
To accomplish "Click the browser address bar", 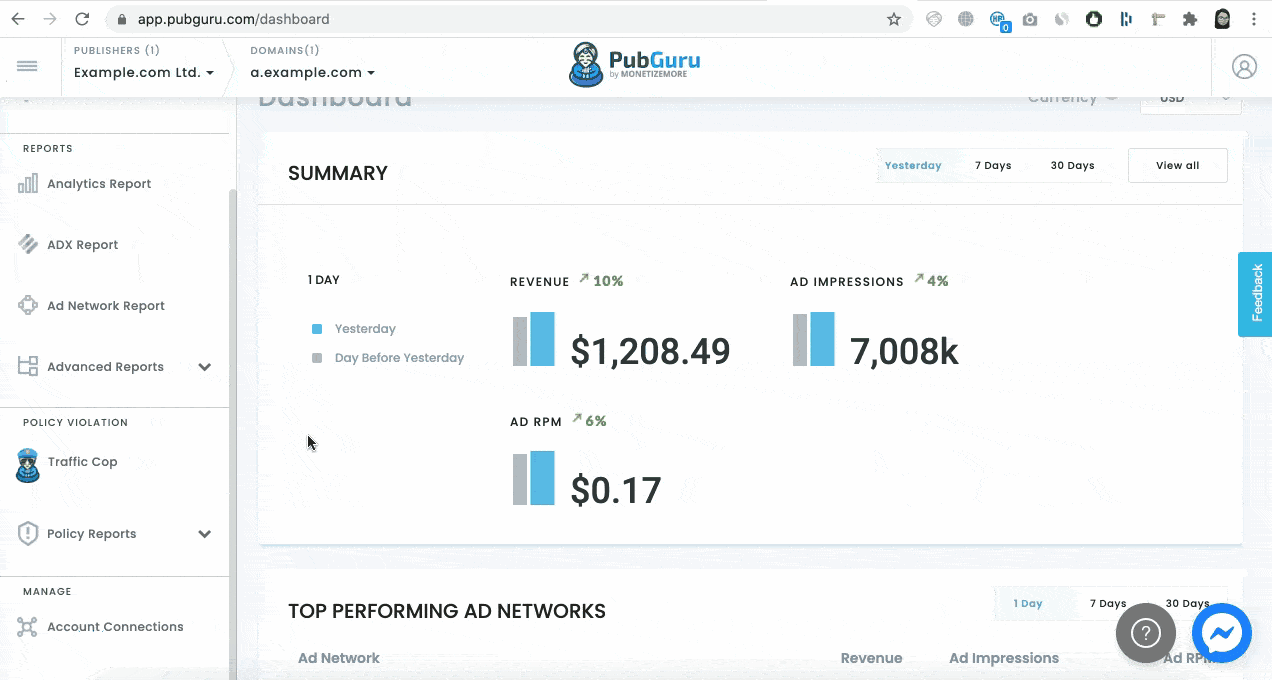I will tap(500, 19).
